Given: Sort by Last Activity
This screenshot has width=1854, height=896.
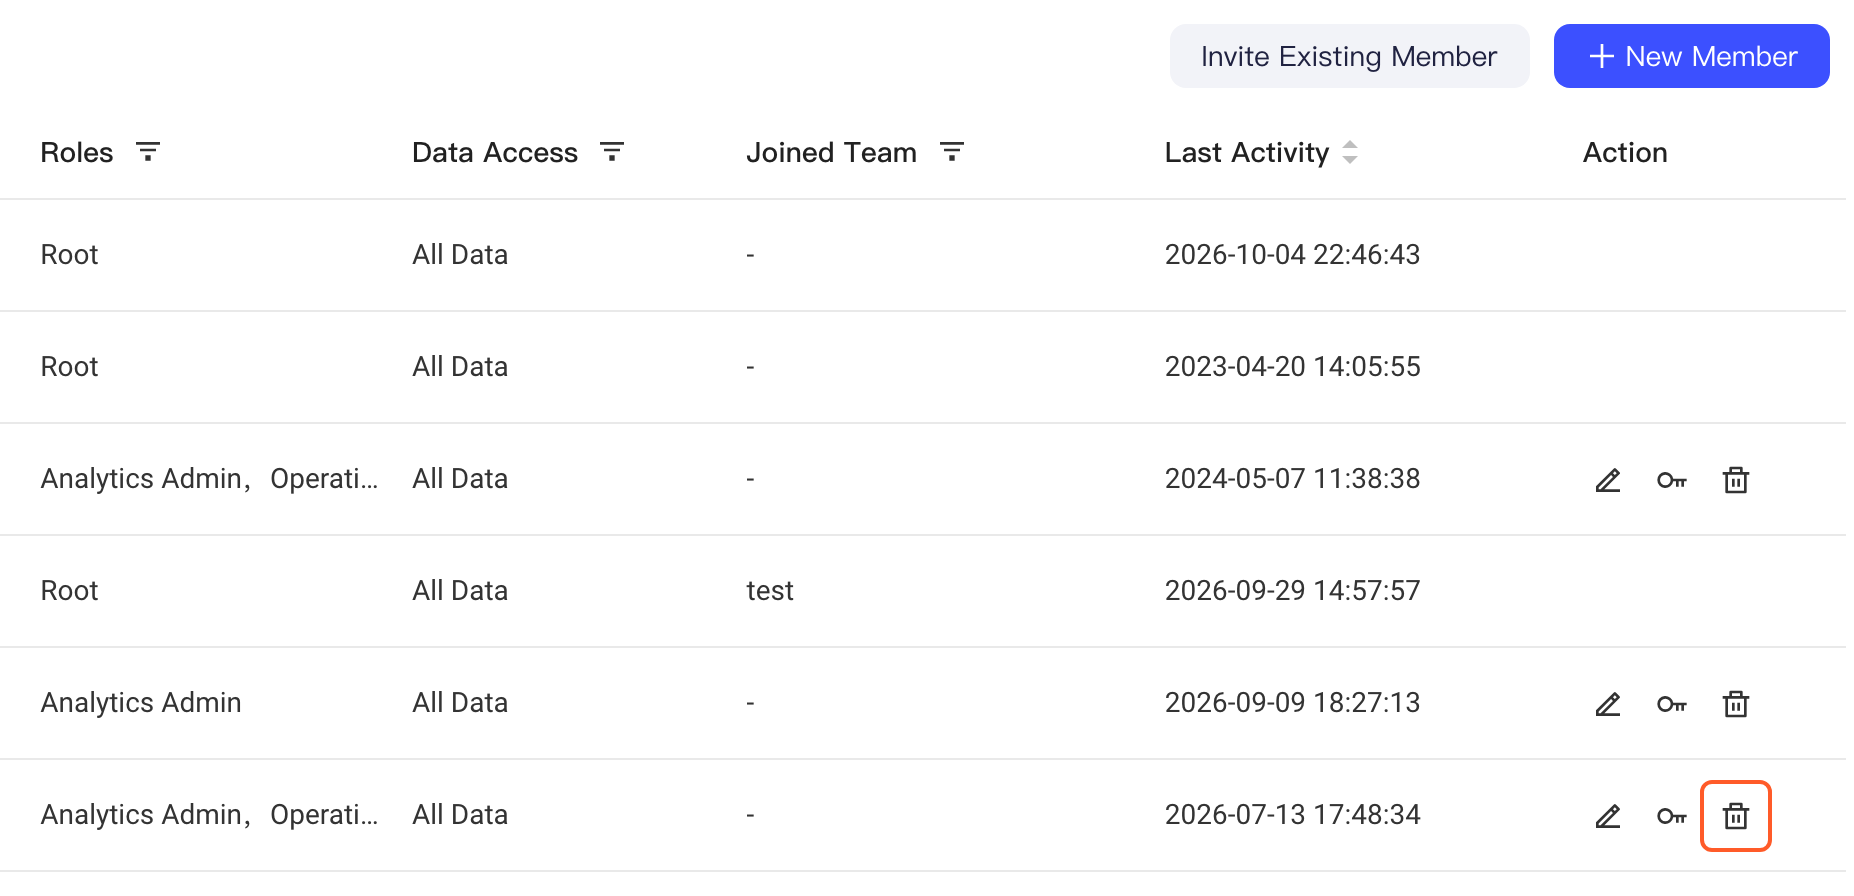Looking at the screenshot, I should click(x=1350, y=152).
